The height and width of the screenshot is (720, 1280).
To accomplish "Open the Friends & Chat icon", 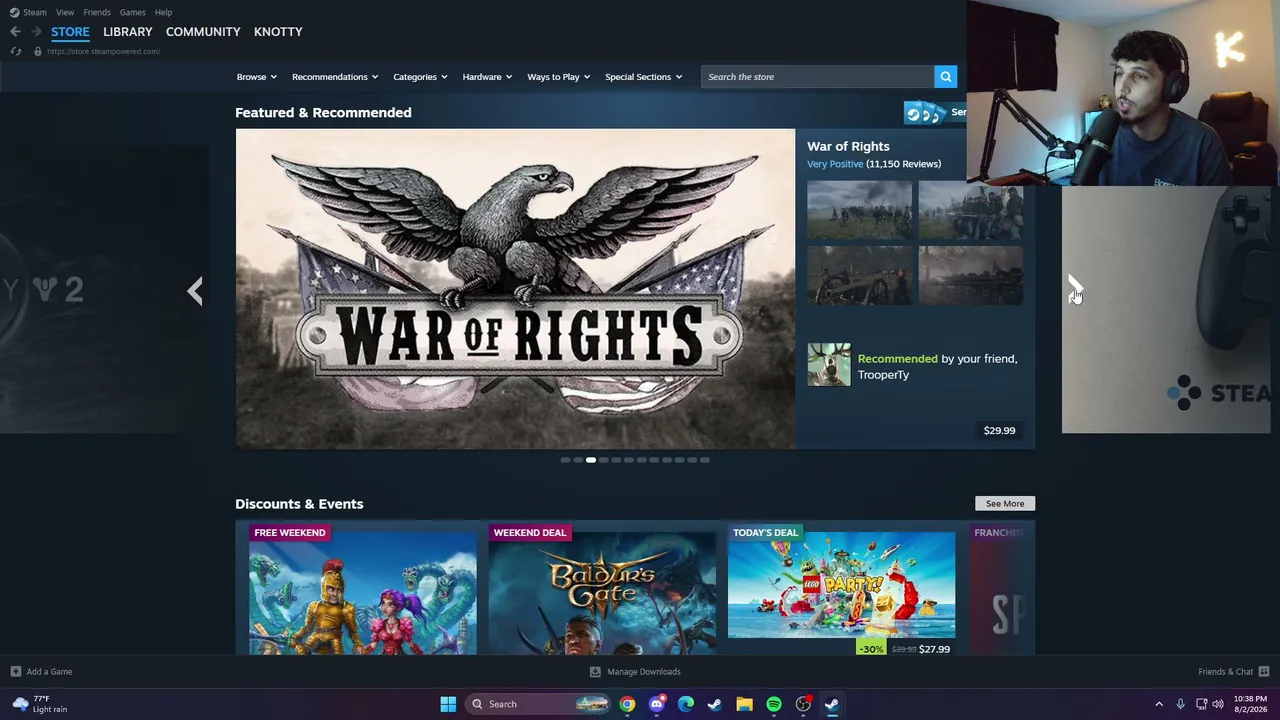I will [x=1263, y=672].
